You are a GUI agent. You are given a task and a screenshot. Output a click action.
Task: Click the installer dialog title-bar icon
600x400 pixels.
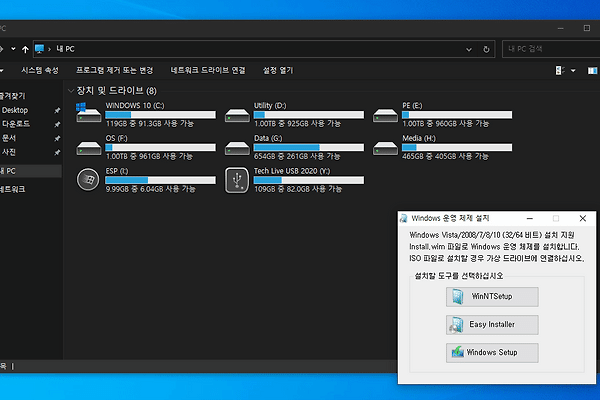pos(403,218)
